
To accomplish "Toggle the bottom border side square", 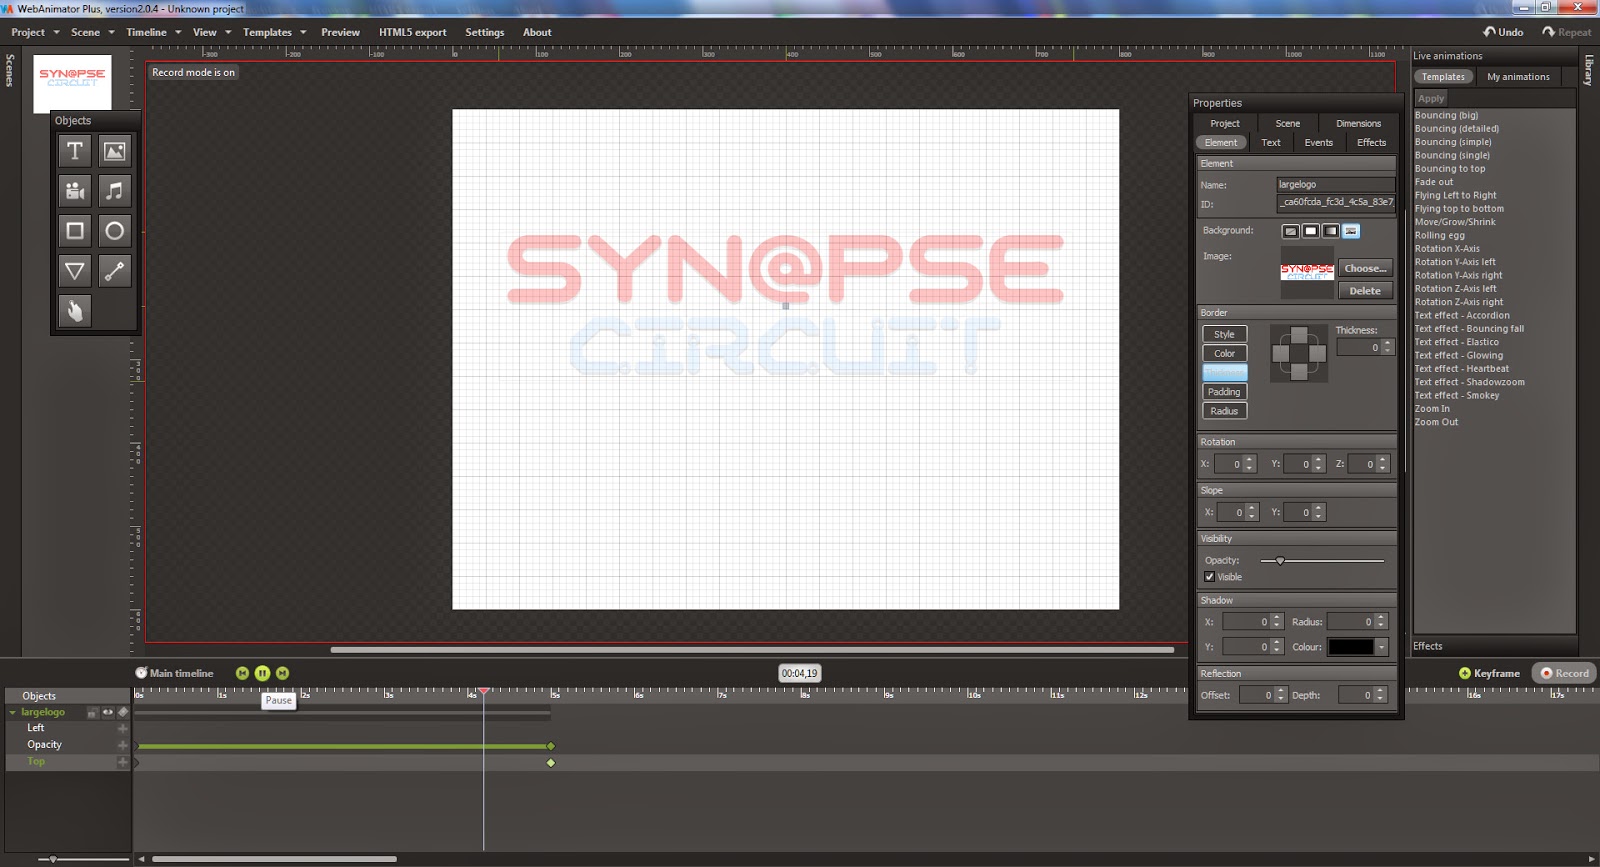I will coord(1299,372).
